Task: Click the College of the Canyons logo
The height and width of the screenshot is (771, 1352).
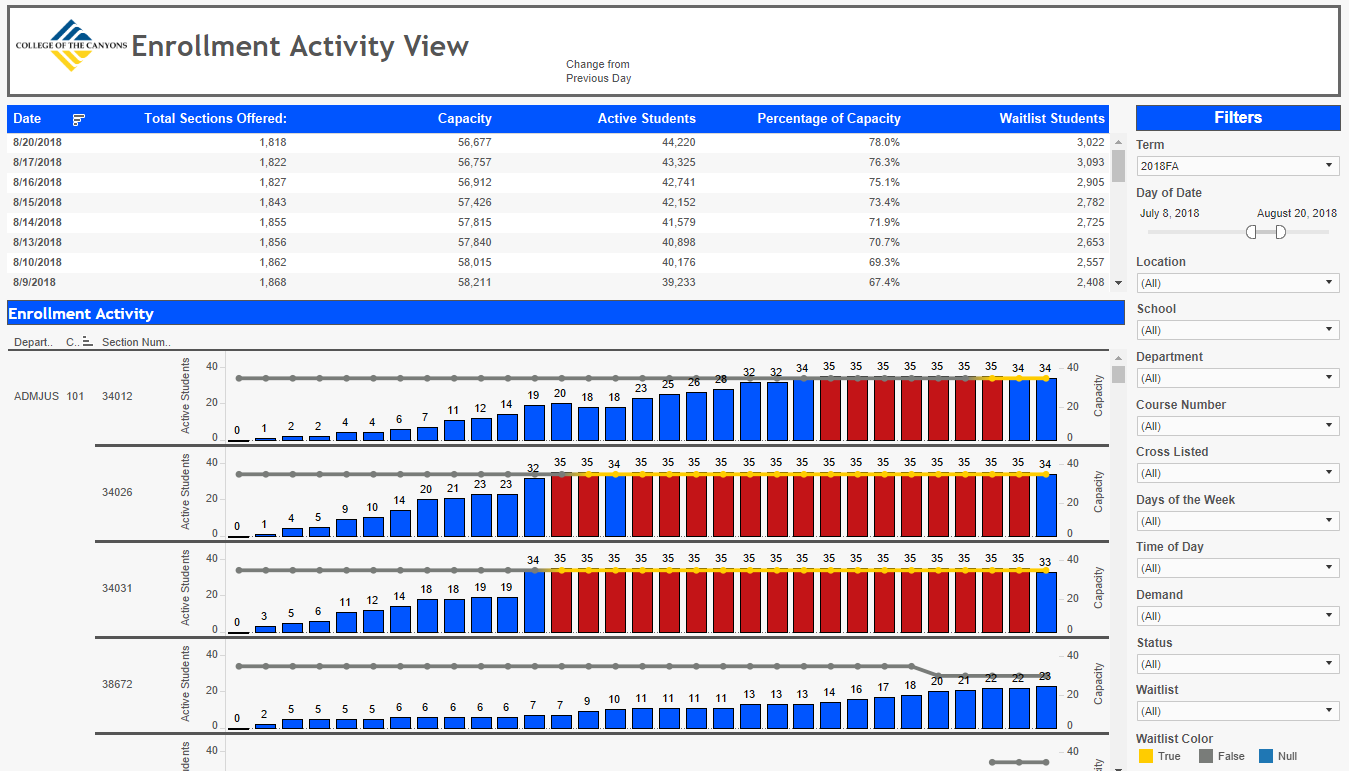Action: [71, 46]
